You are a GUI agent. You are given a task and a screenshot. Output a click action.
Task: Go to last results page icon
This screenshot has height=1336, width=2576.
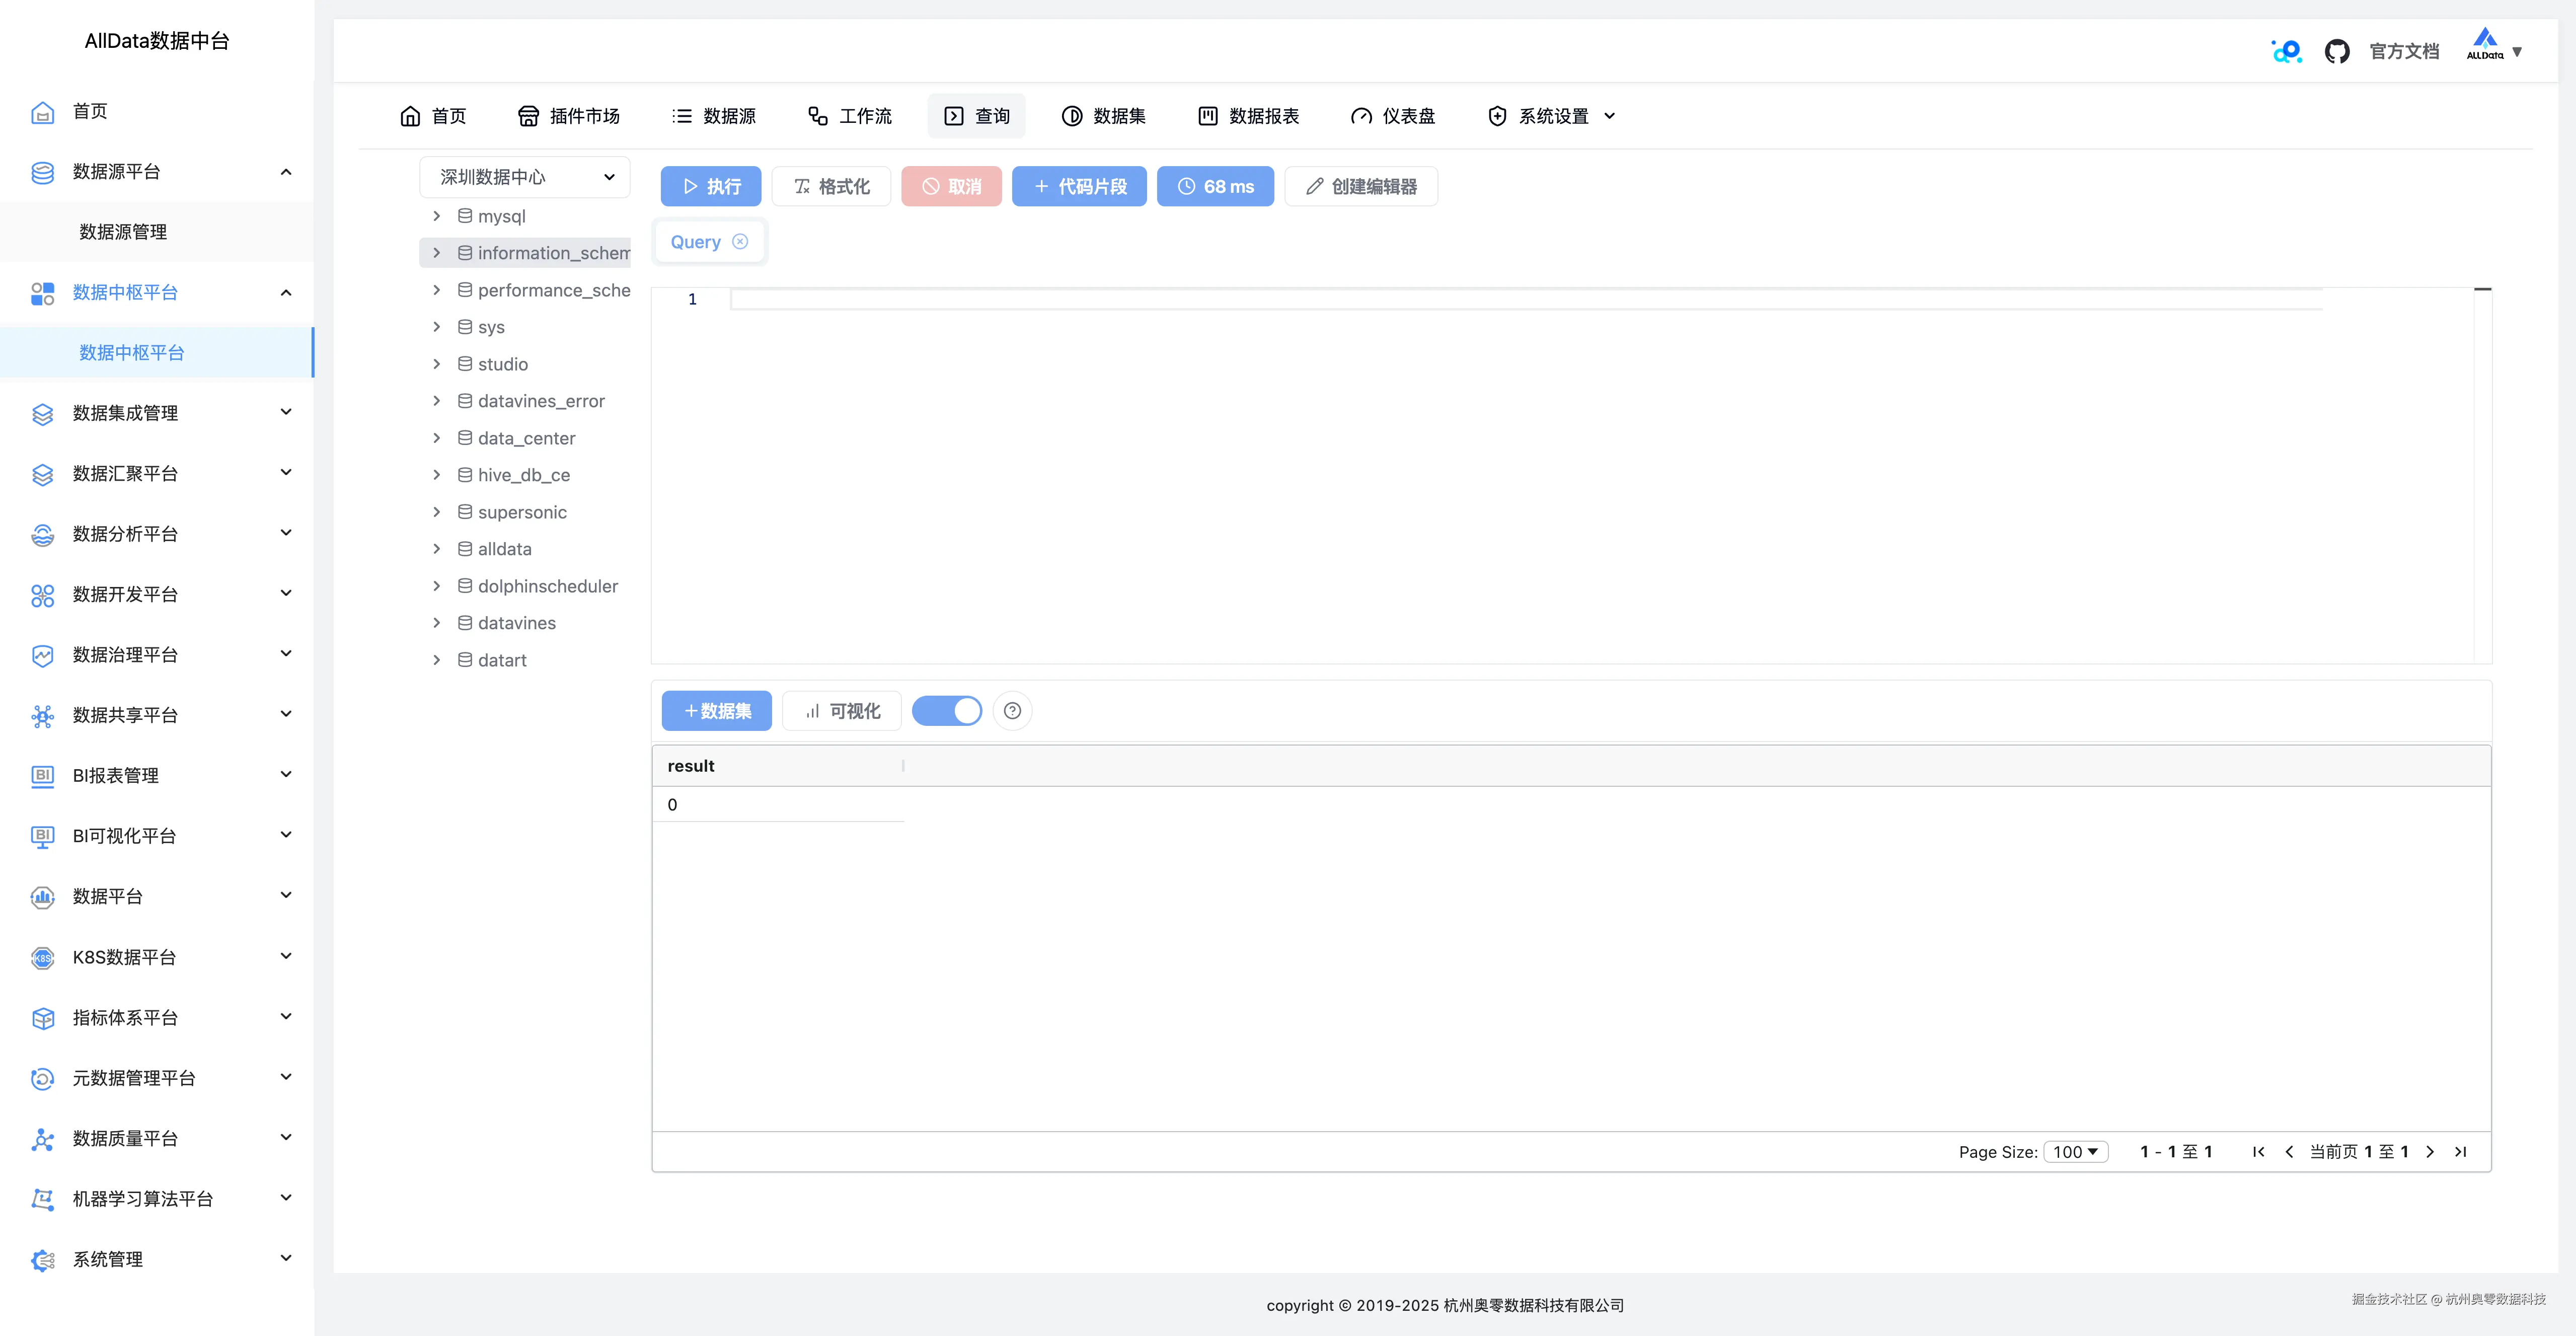click(2461, 1152)
